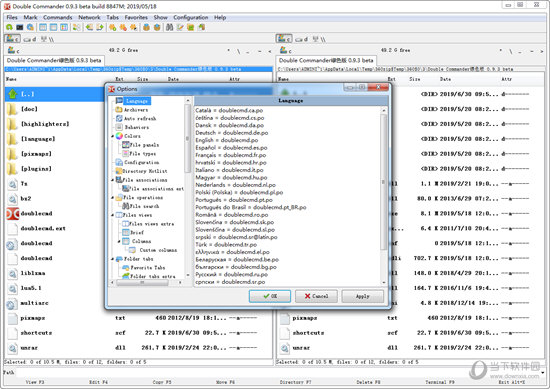Click the Options tree horizontal scrollbar
The height and width of the screenshot is (389, 550).
(145, 282)
